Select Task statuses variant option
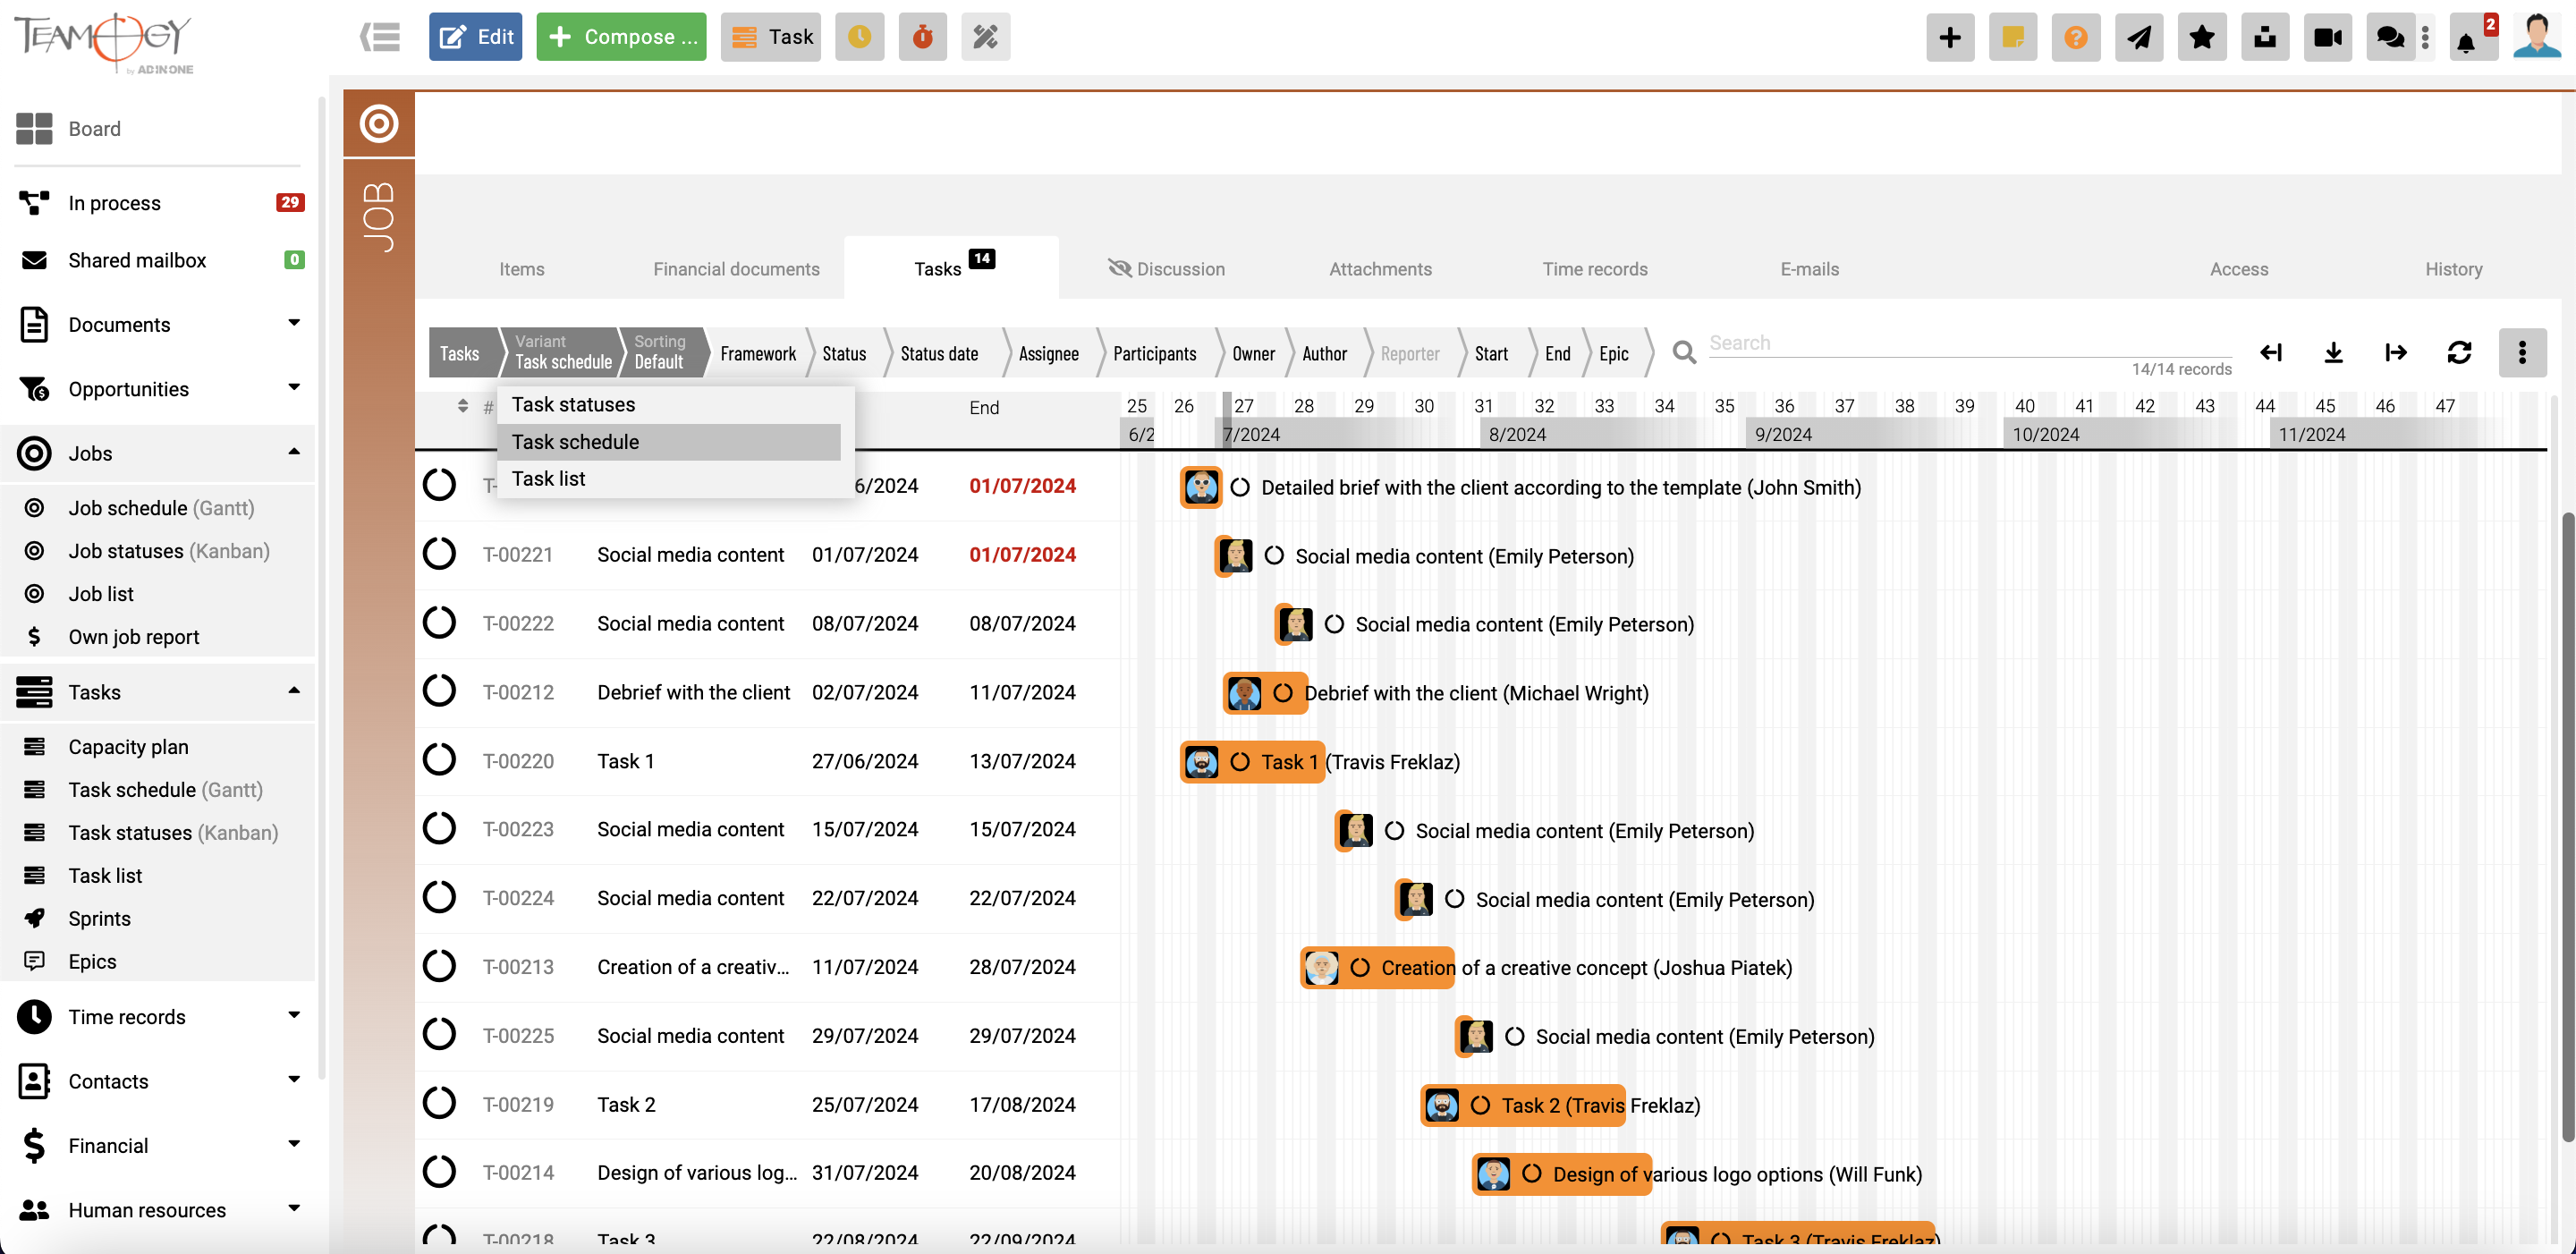2576x1254 pixels. click(x=668, y=404)
